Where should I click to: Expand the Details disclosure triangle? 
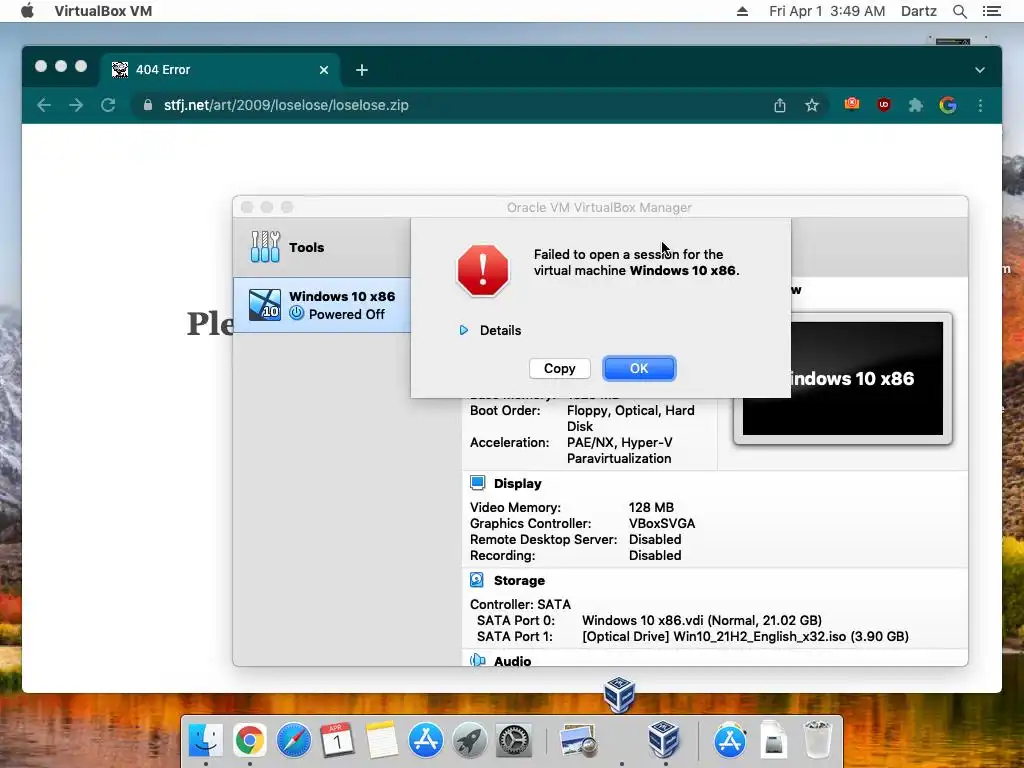tap(464, 330)
